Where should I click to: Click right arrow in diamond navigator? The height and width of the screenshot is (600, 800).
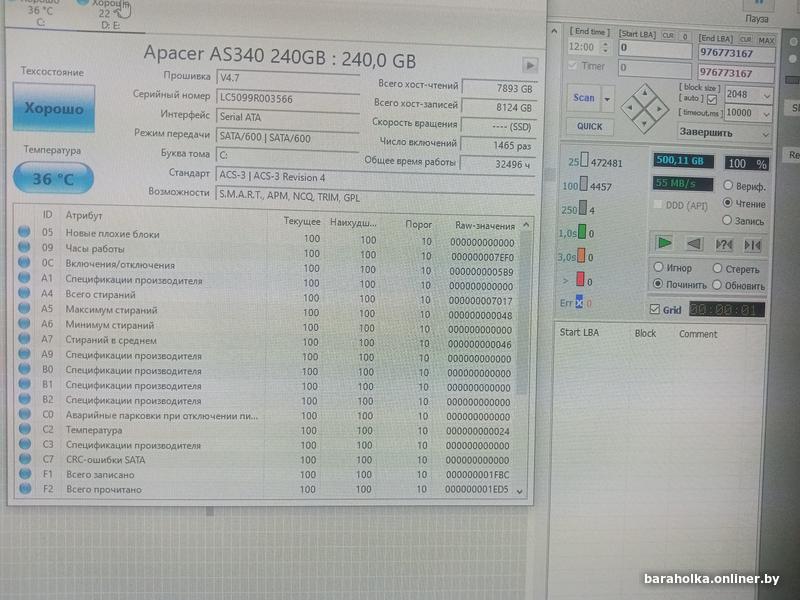coord(660,109)
